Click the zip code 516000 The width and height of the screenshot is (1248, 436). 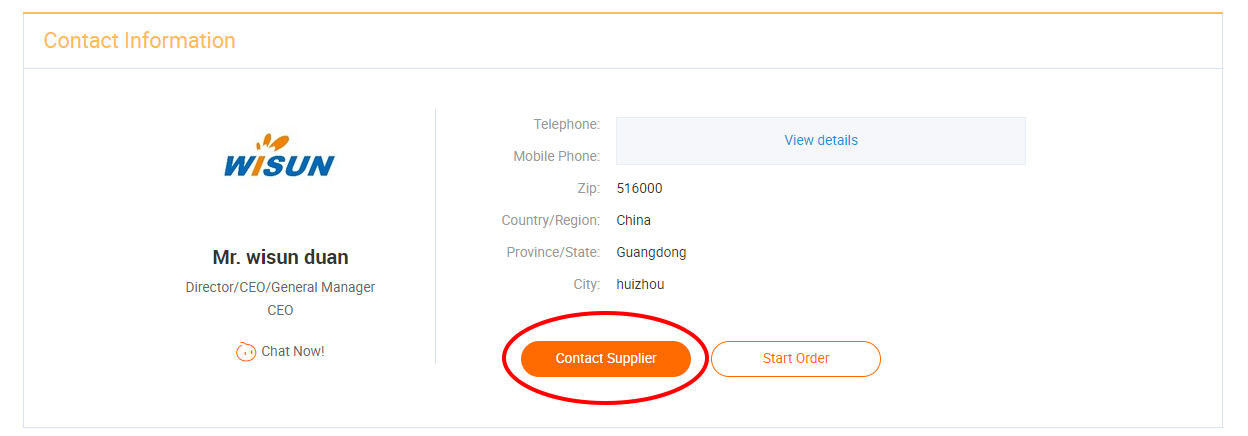(640, 189)
